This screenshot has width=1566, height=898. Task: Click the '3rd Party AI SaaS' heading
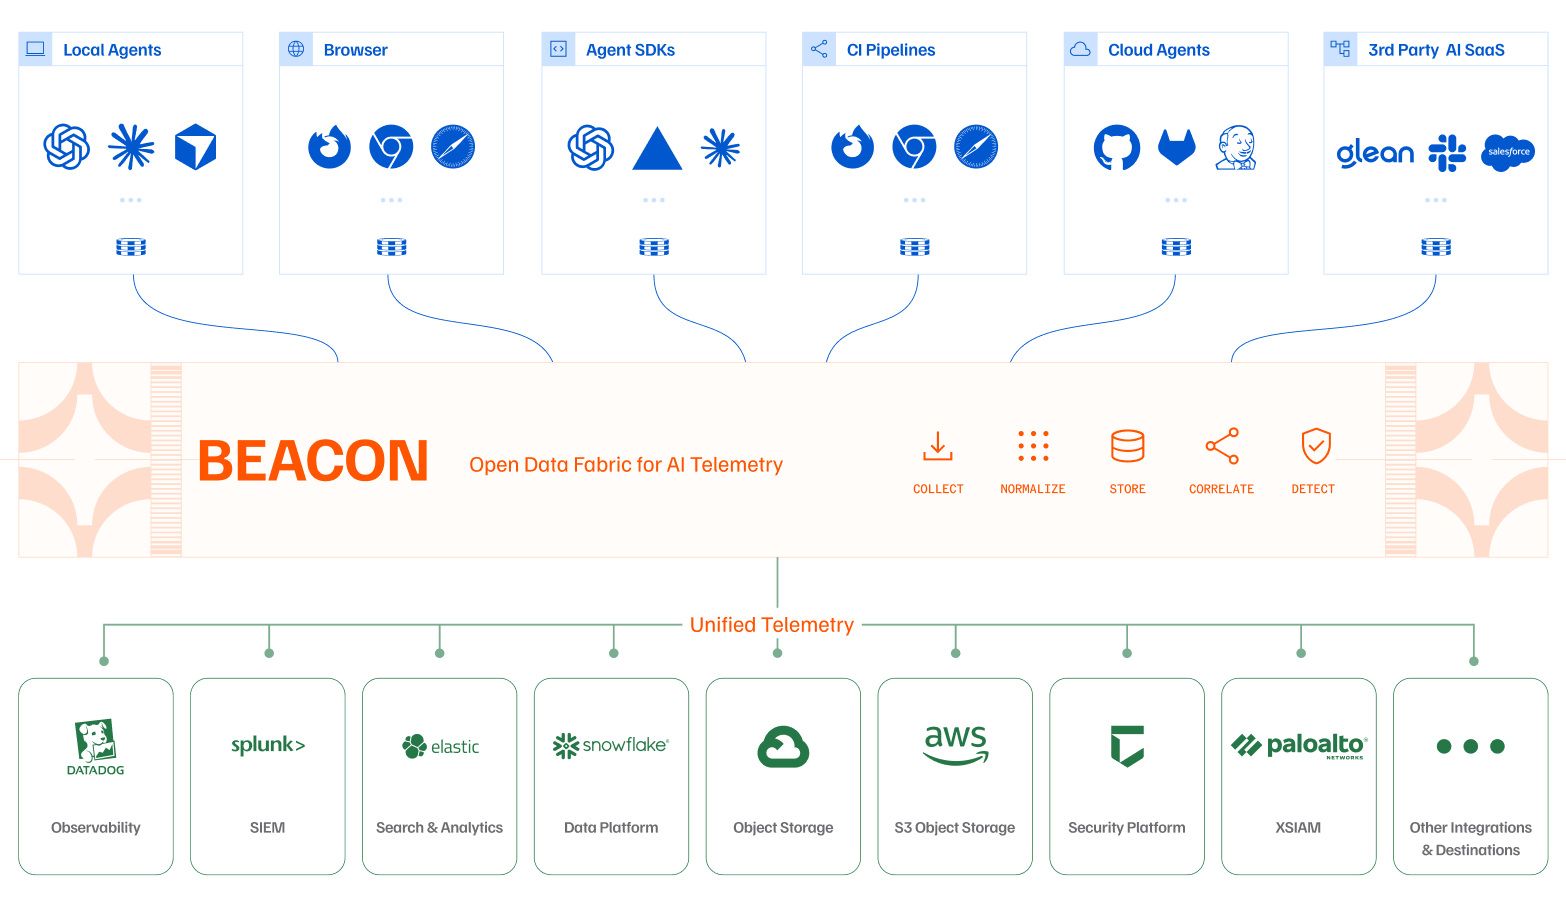1436,50
